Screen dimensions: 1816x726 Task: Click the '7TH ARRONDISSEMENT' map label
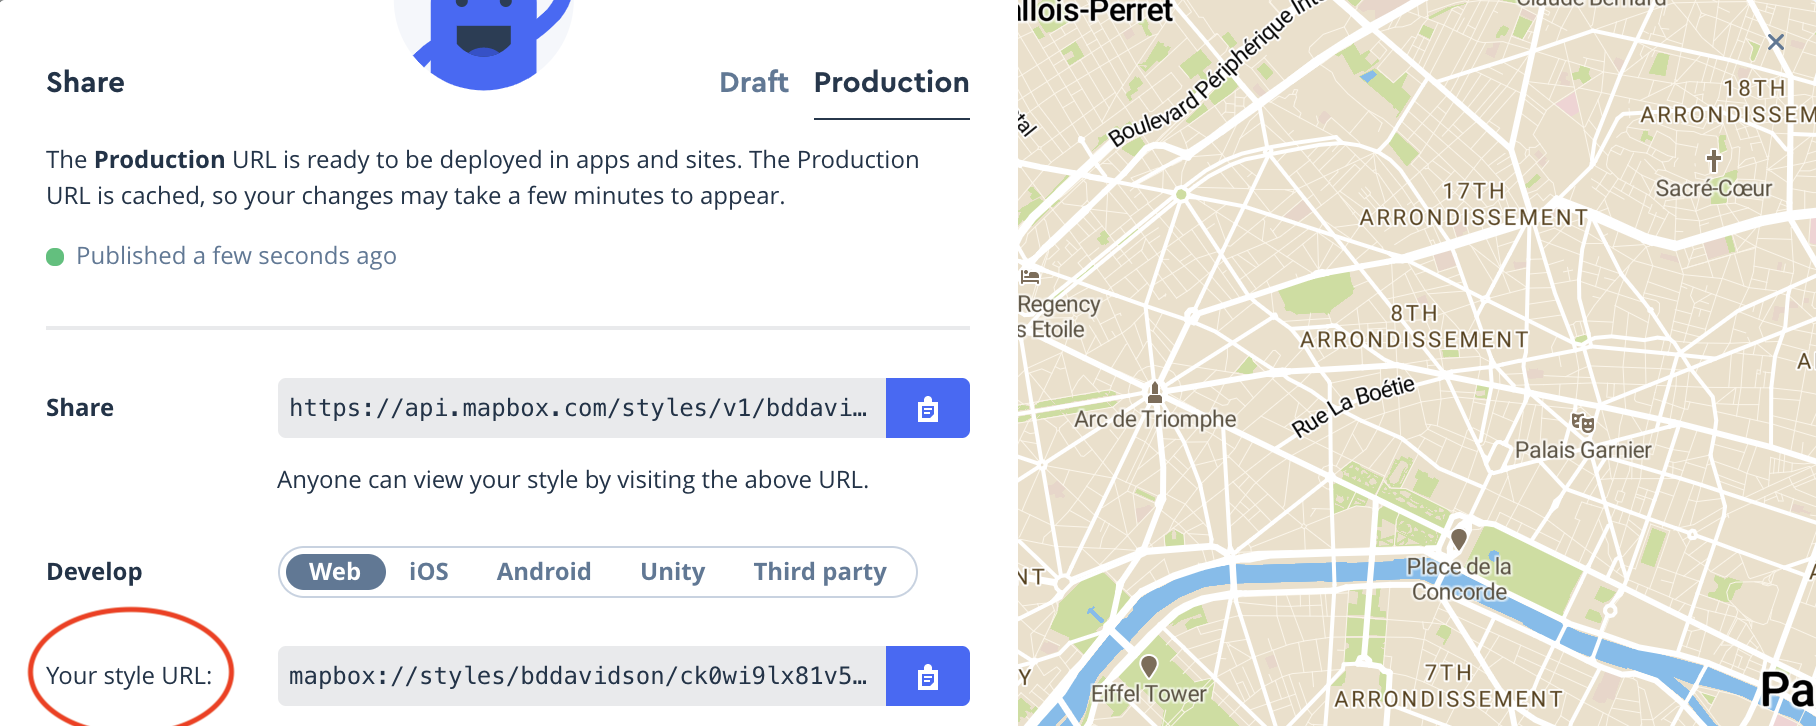pyautogui.click(x=1449, y=686)
